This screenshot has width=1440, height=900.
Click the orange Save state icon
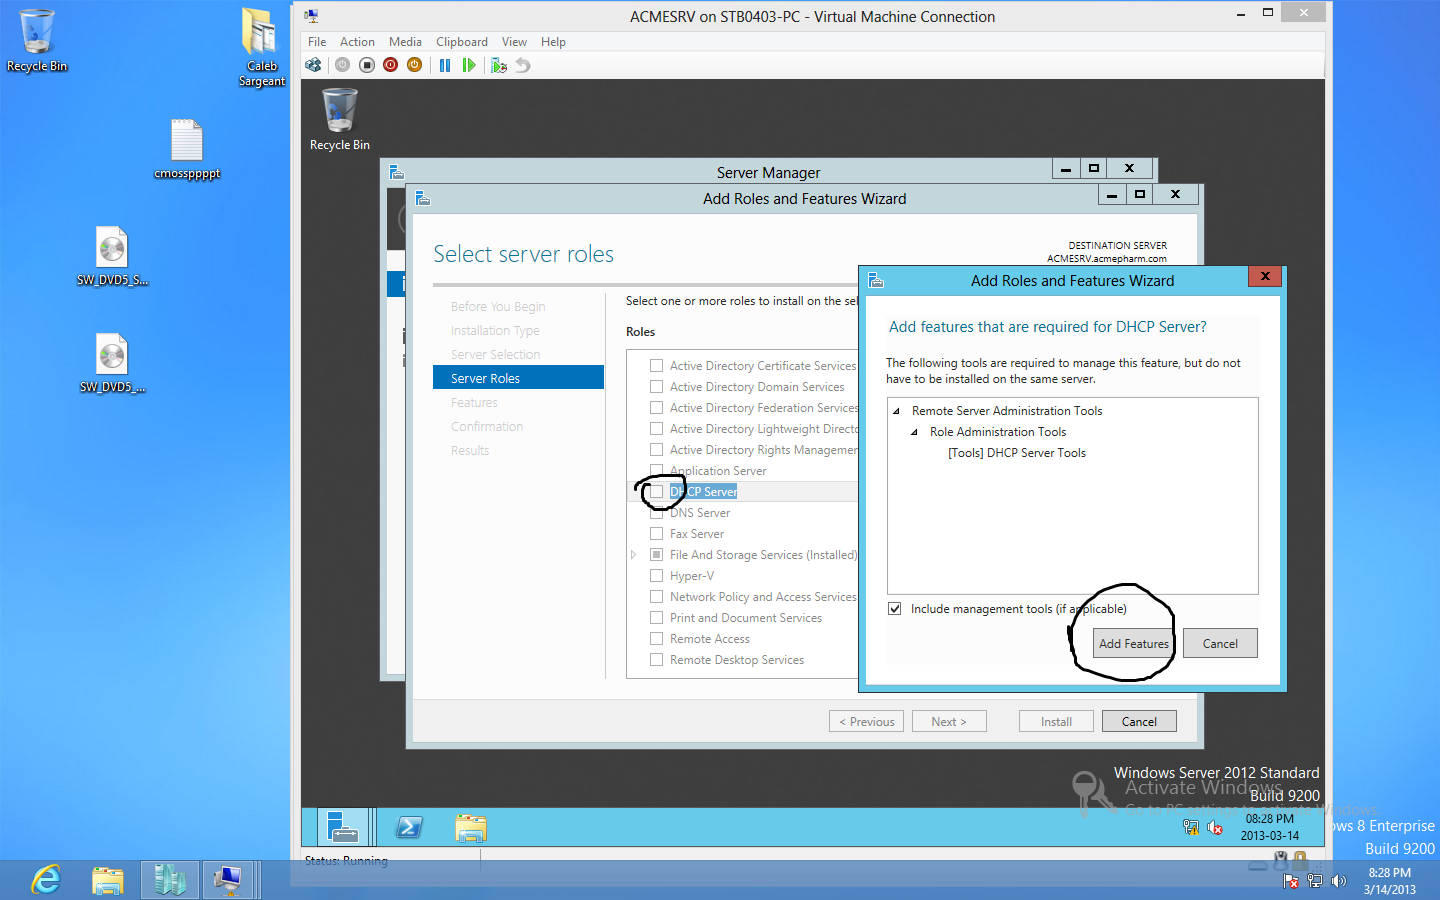(415, 65)
